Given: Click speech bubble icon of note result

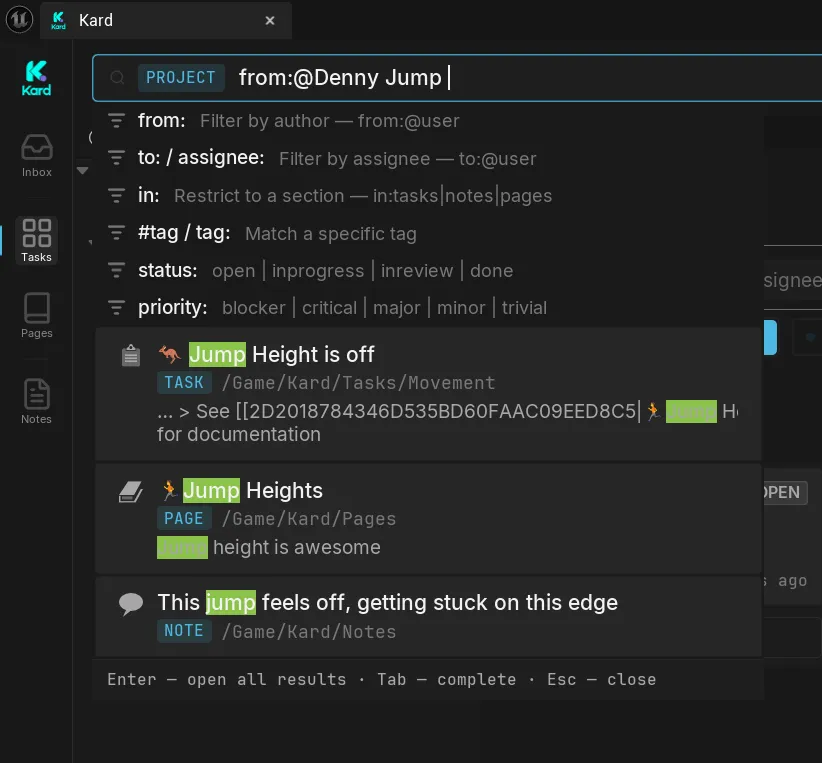Looking at the screenshot, I should 131,604.
